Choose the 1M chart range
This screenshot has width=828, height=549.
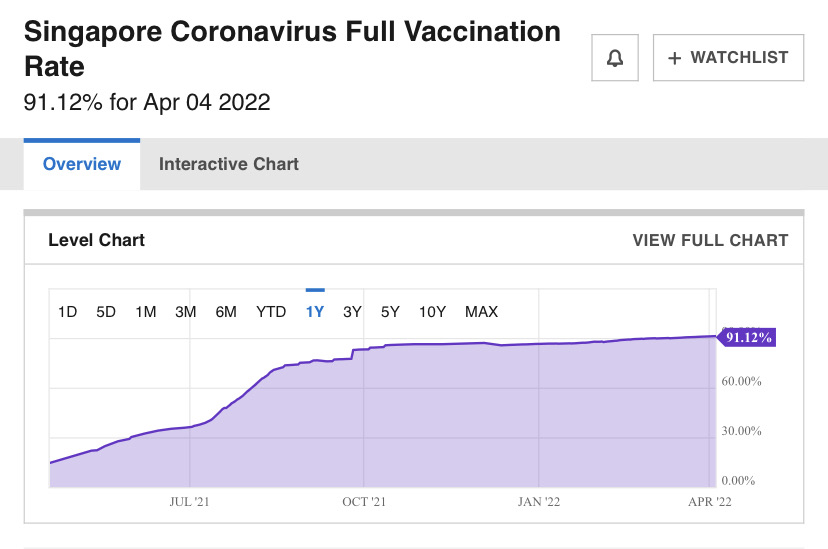pyautogui.click(x=146, y=312)
